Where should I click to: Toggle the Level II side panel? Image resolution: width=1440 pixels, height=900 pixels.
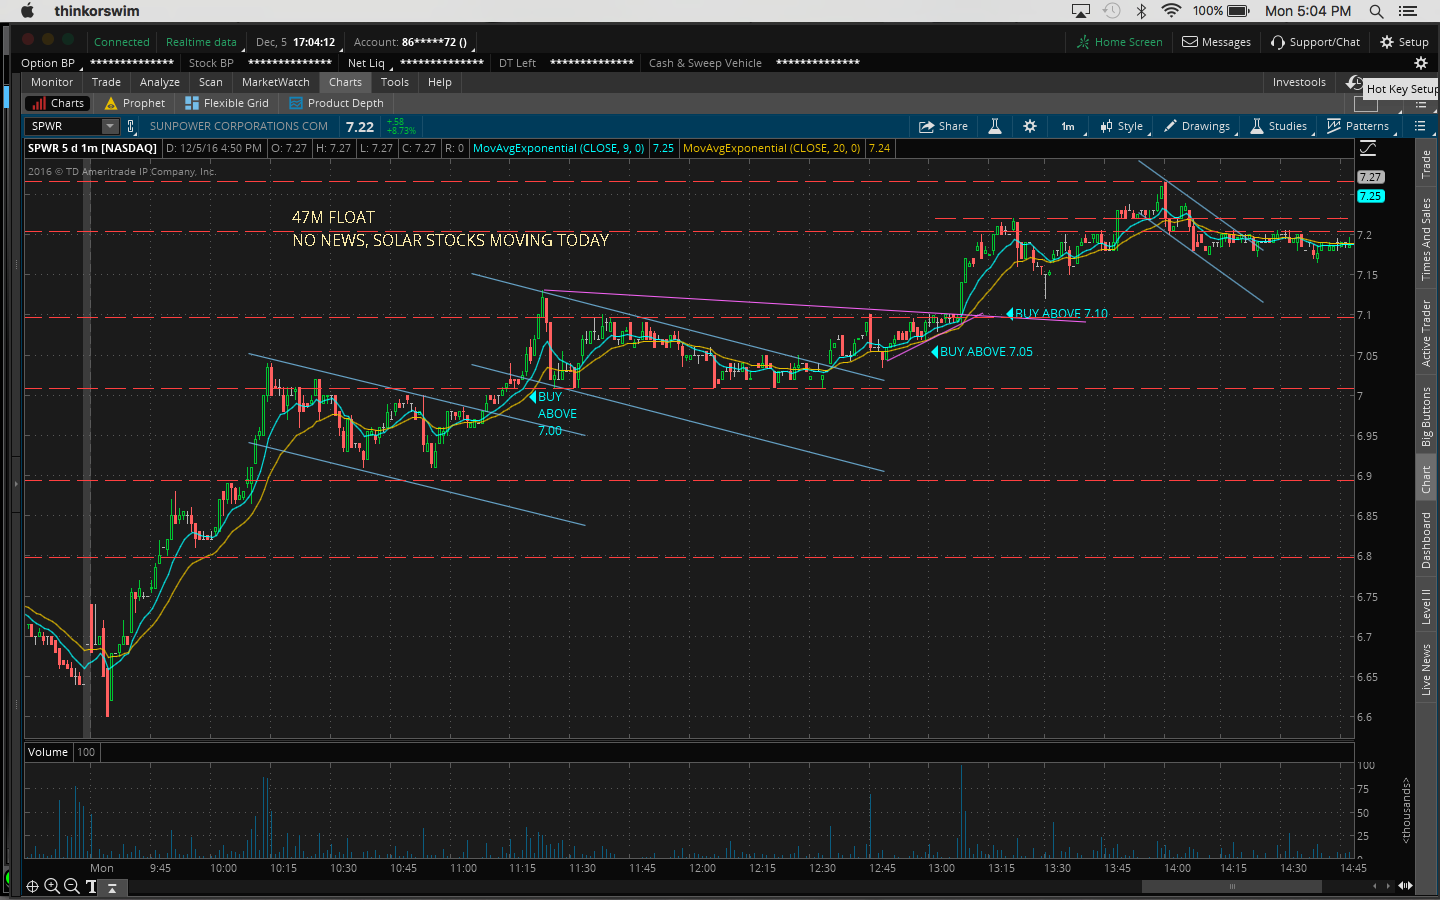1427,606
